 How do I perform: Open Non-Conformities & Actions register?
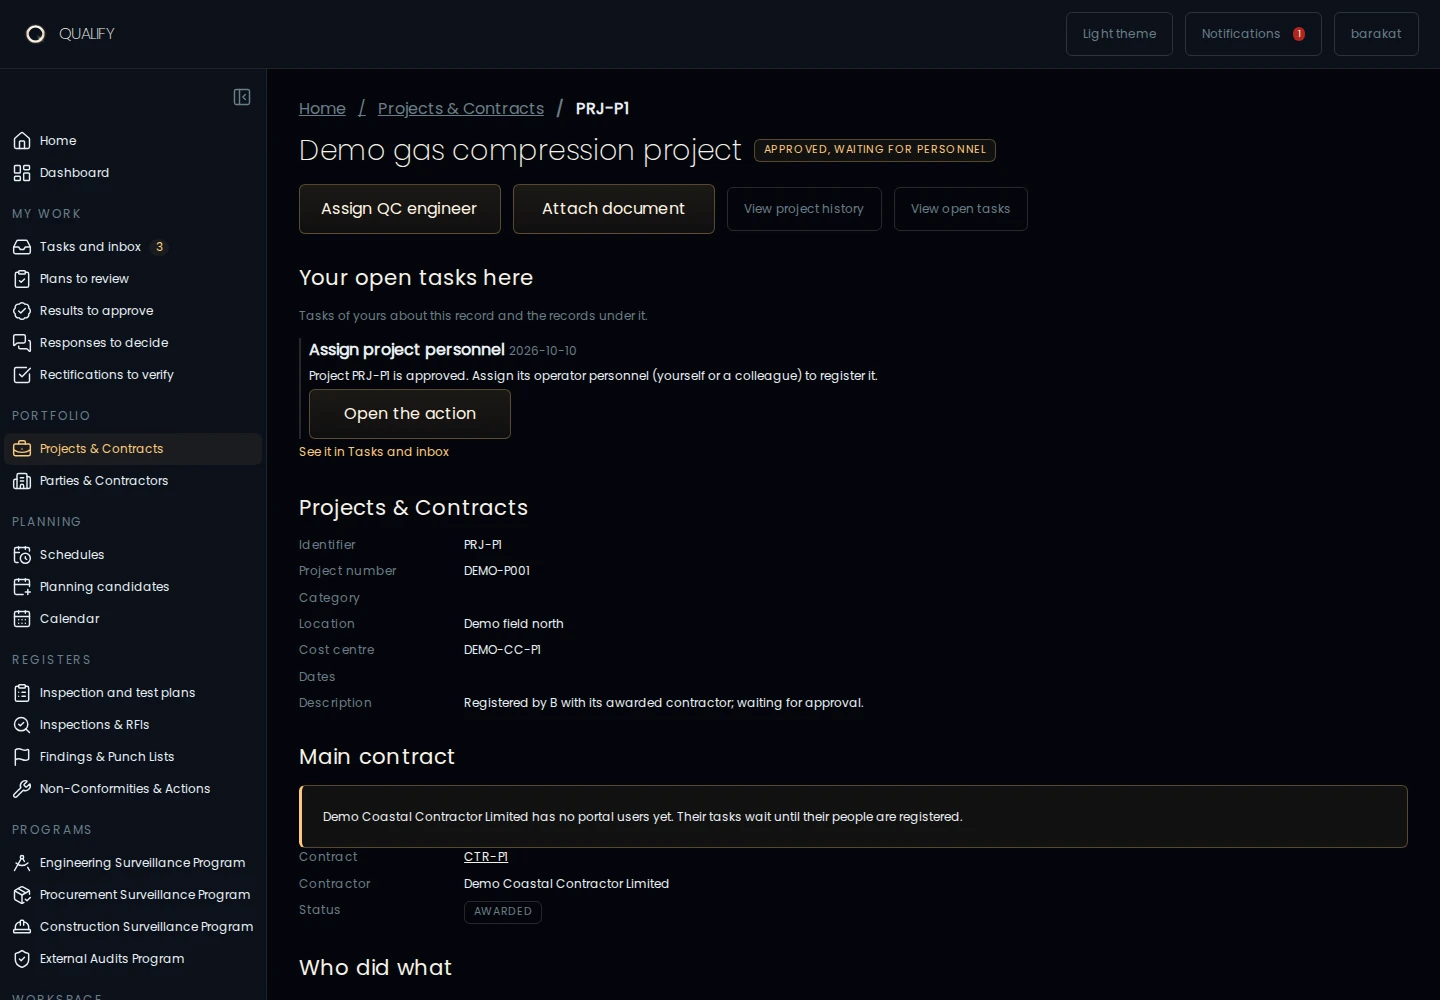pos(133,789)
